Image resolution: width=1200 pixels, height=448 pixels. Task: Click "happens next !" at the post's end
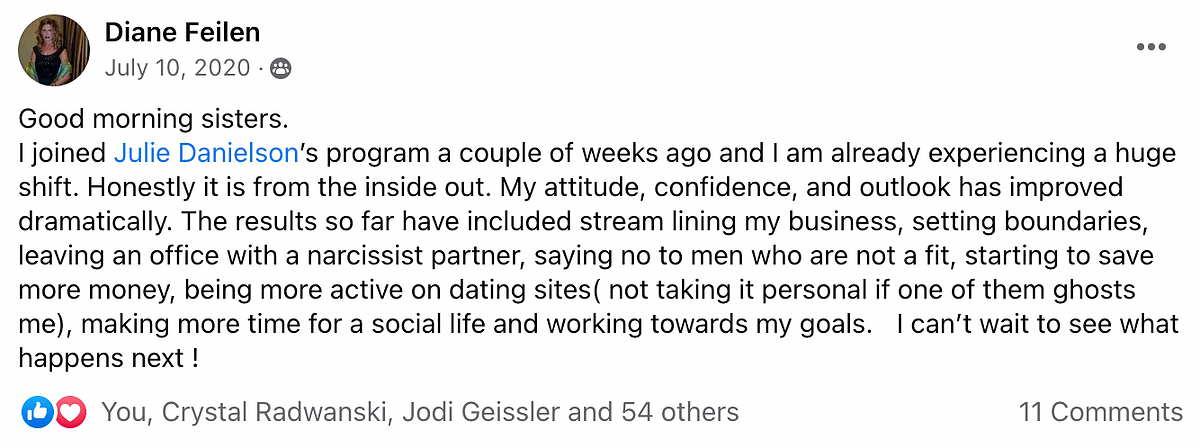pos(109,358)
